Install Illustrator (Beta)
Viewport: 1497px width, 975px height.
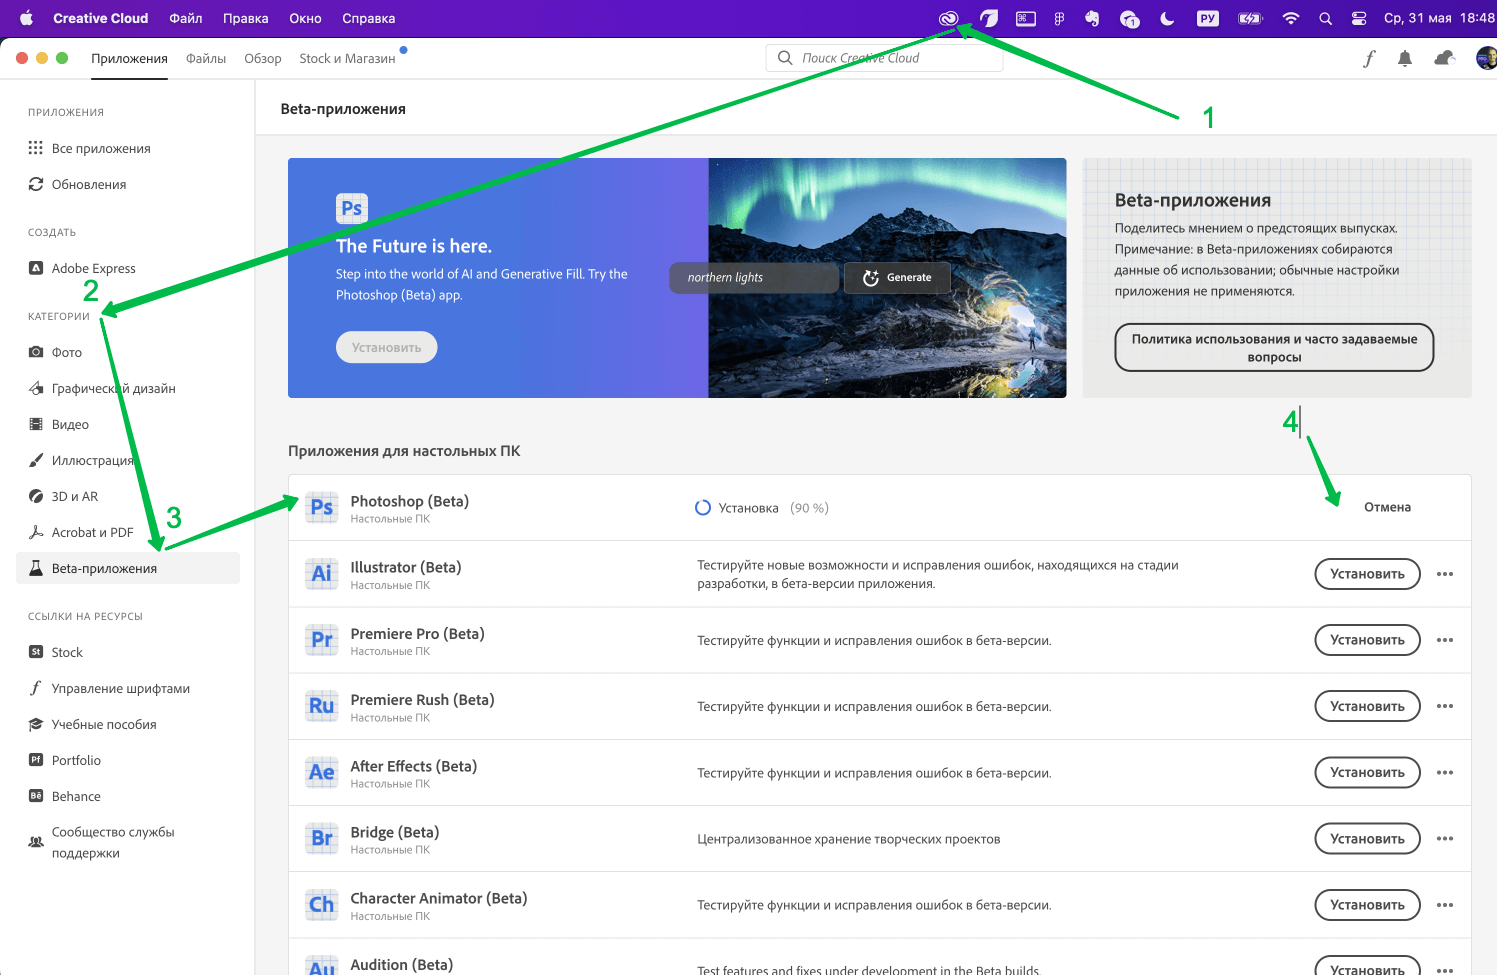coord(1367,574)
